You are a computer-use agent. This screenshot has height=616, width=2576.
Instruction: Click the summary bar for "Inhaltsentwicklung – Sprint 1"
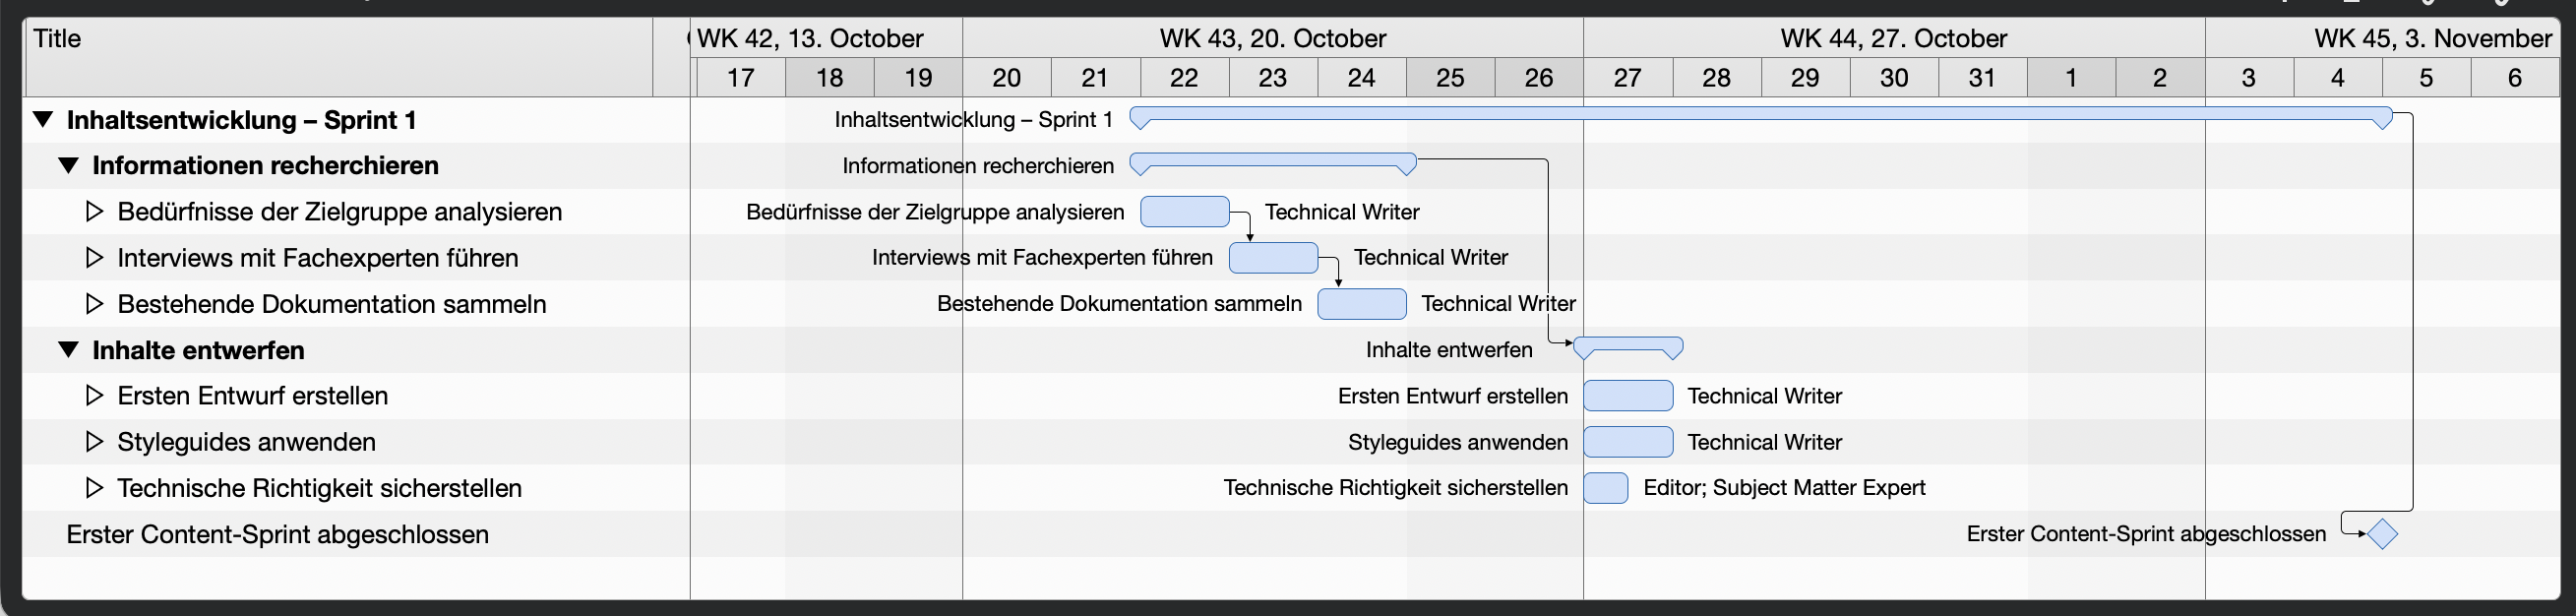(1760, 118)
